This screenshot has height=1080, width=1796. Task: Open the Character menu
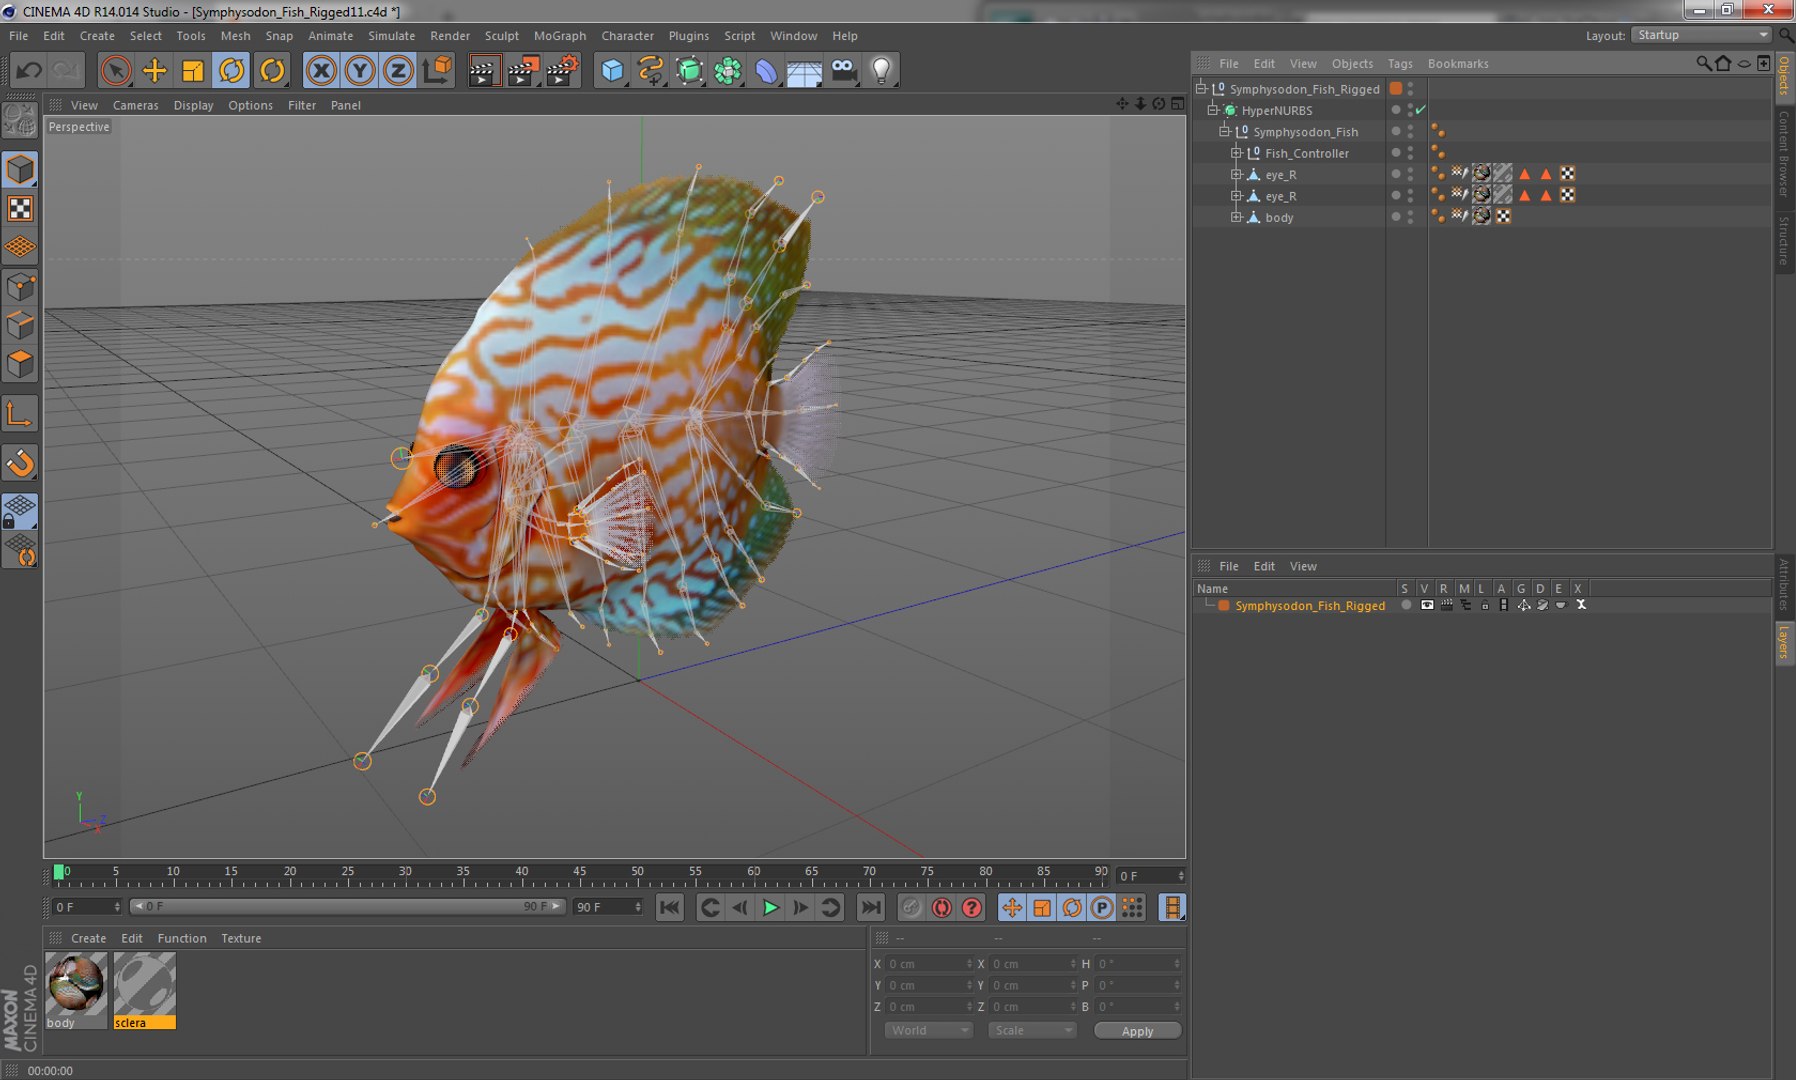point(627,35)
